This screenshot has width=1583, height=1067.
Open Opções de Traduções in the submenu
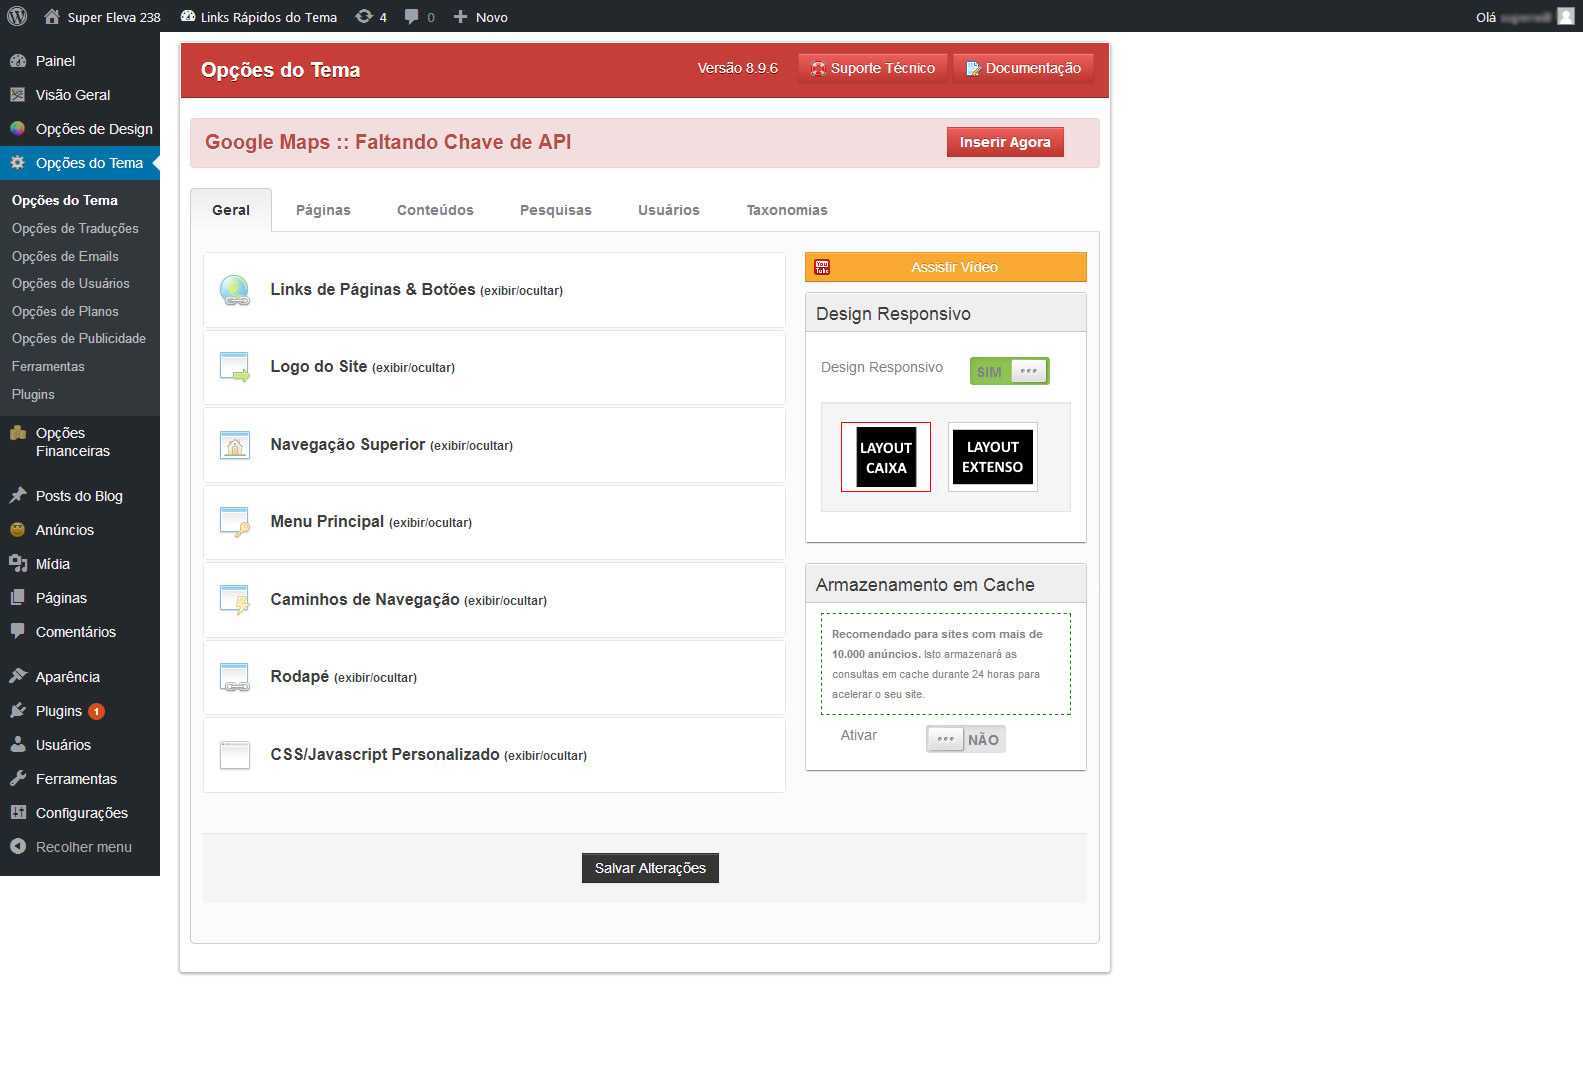click(x=75, y=228)
